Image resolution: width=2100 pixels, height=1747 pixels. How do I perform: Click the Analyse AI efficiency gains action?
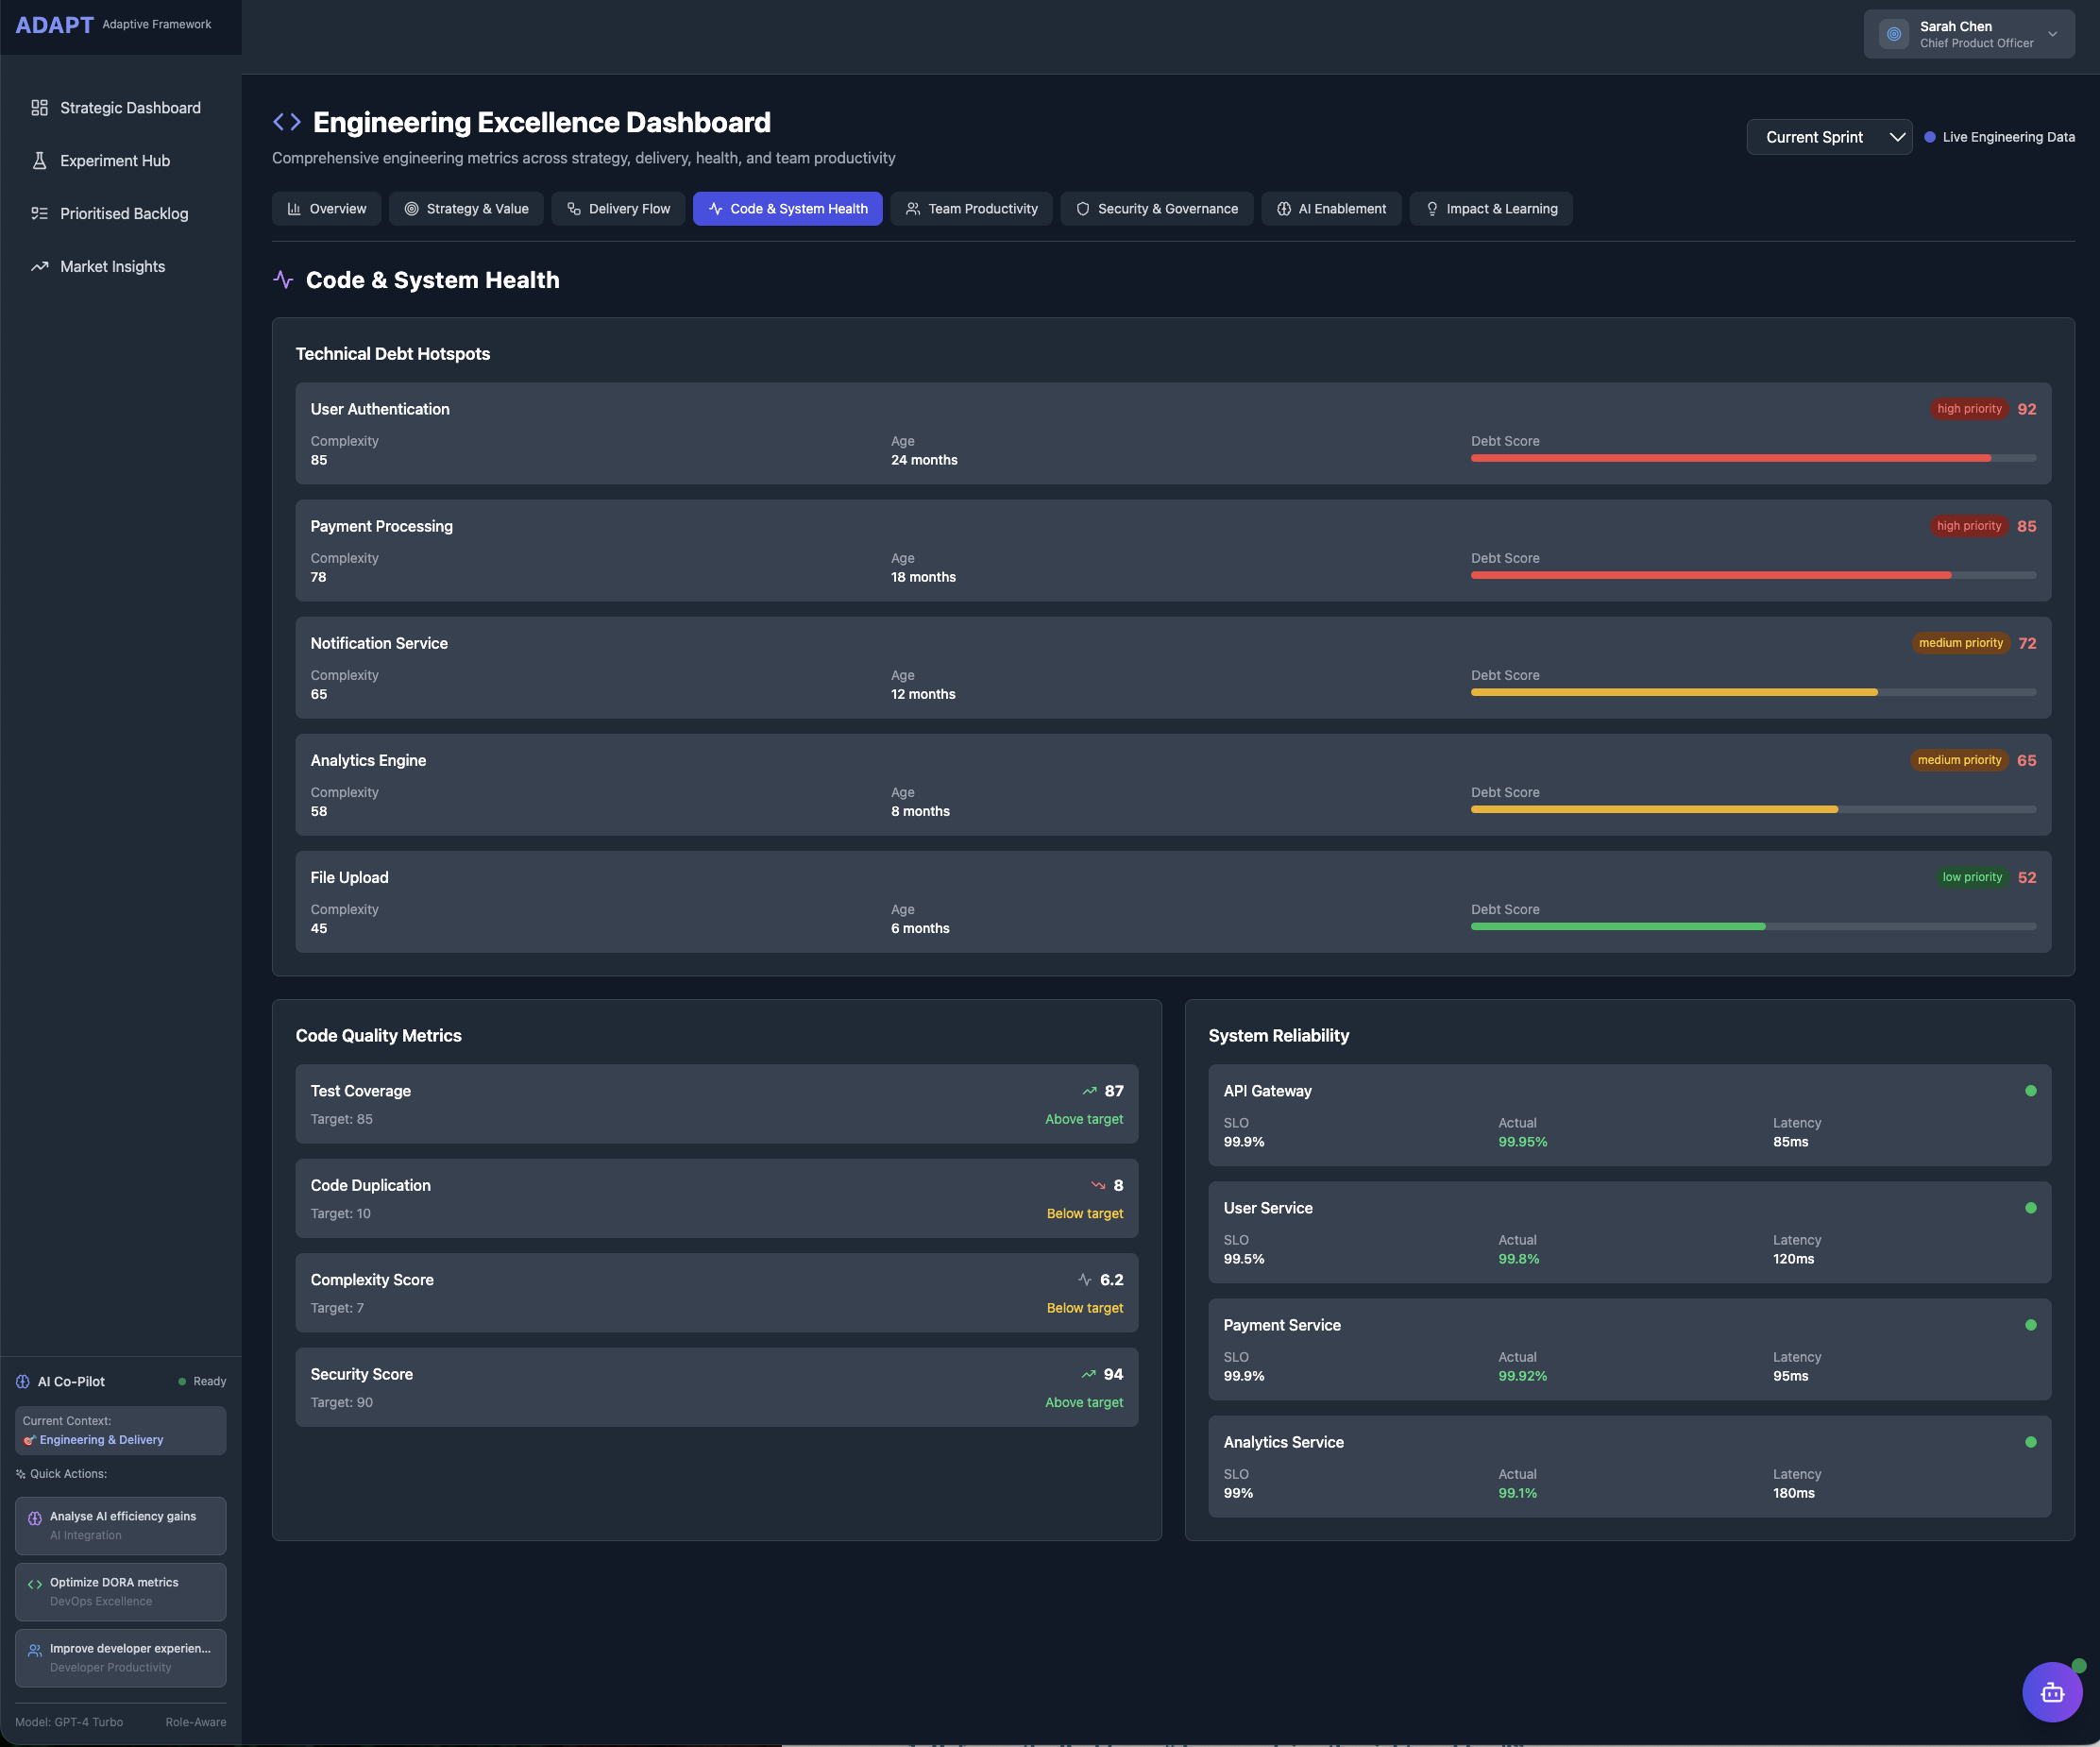point(120,1525)
